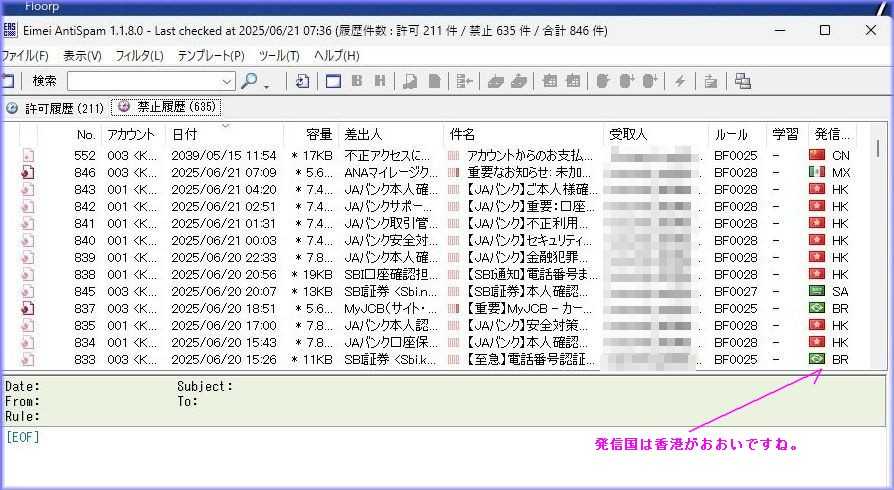Screen dimensions: 894x490
Task: Select date 2039/05/15 11:54
Action: point(224,155)
